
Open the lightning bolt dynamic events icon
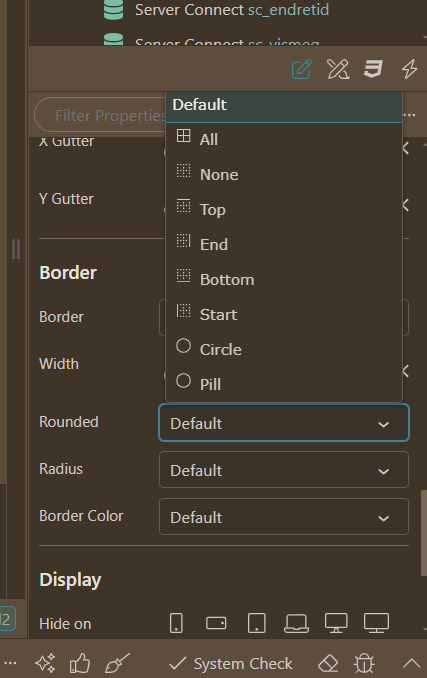pyautogui.click(x=409, y=69)
